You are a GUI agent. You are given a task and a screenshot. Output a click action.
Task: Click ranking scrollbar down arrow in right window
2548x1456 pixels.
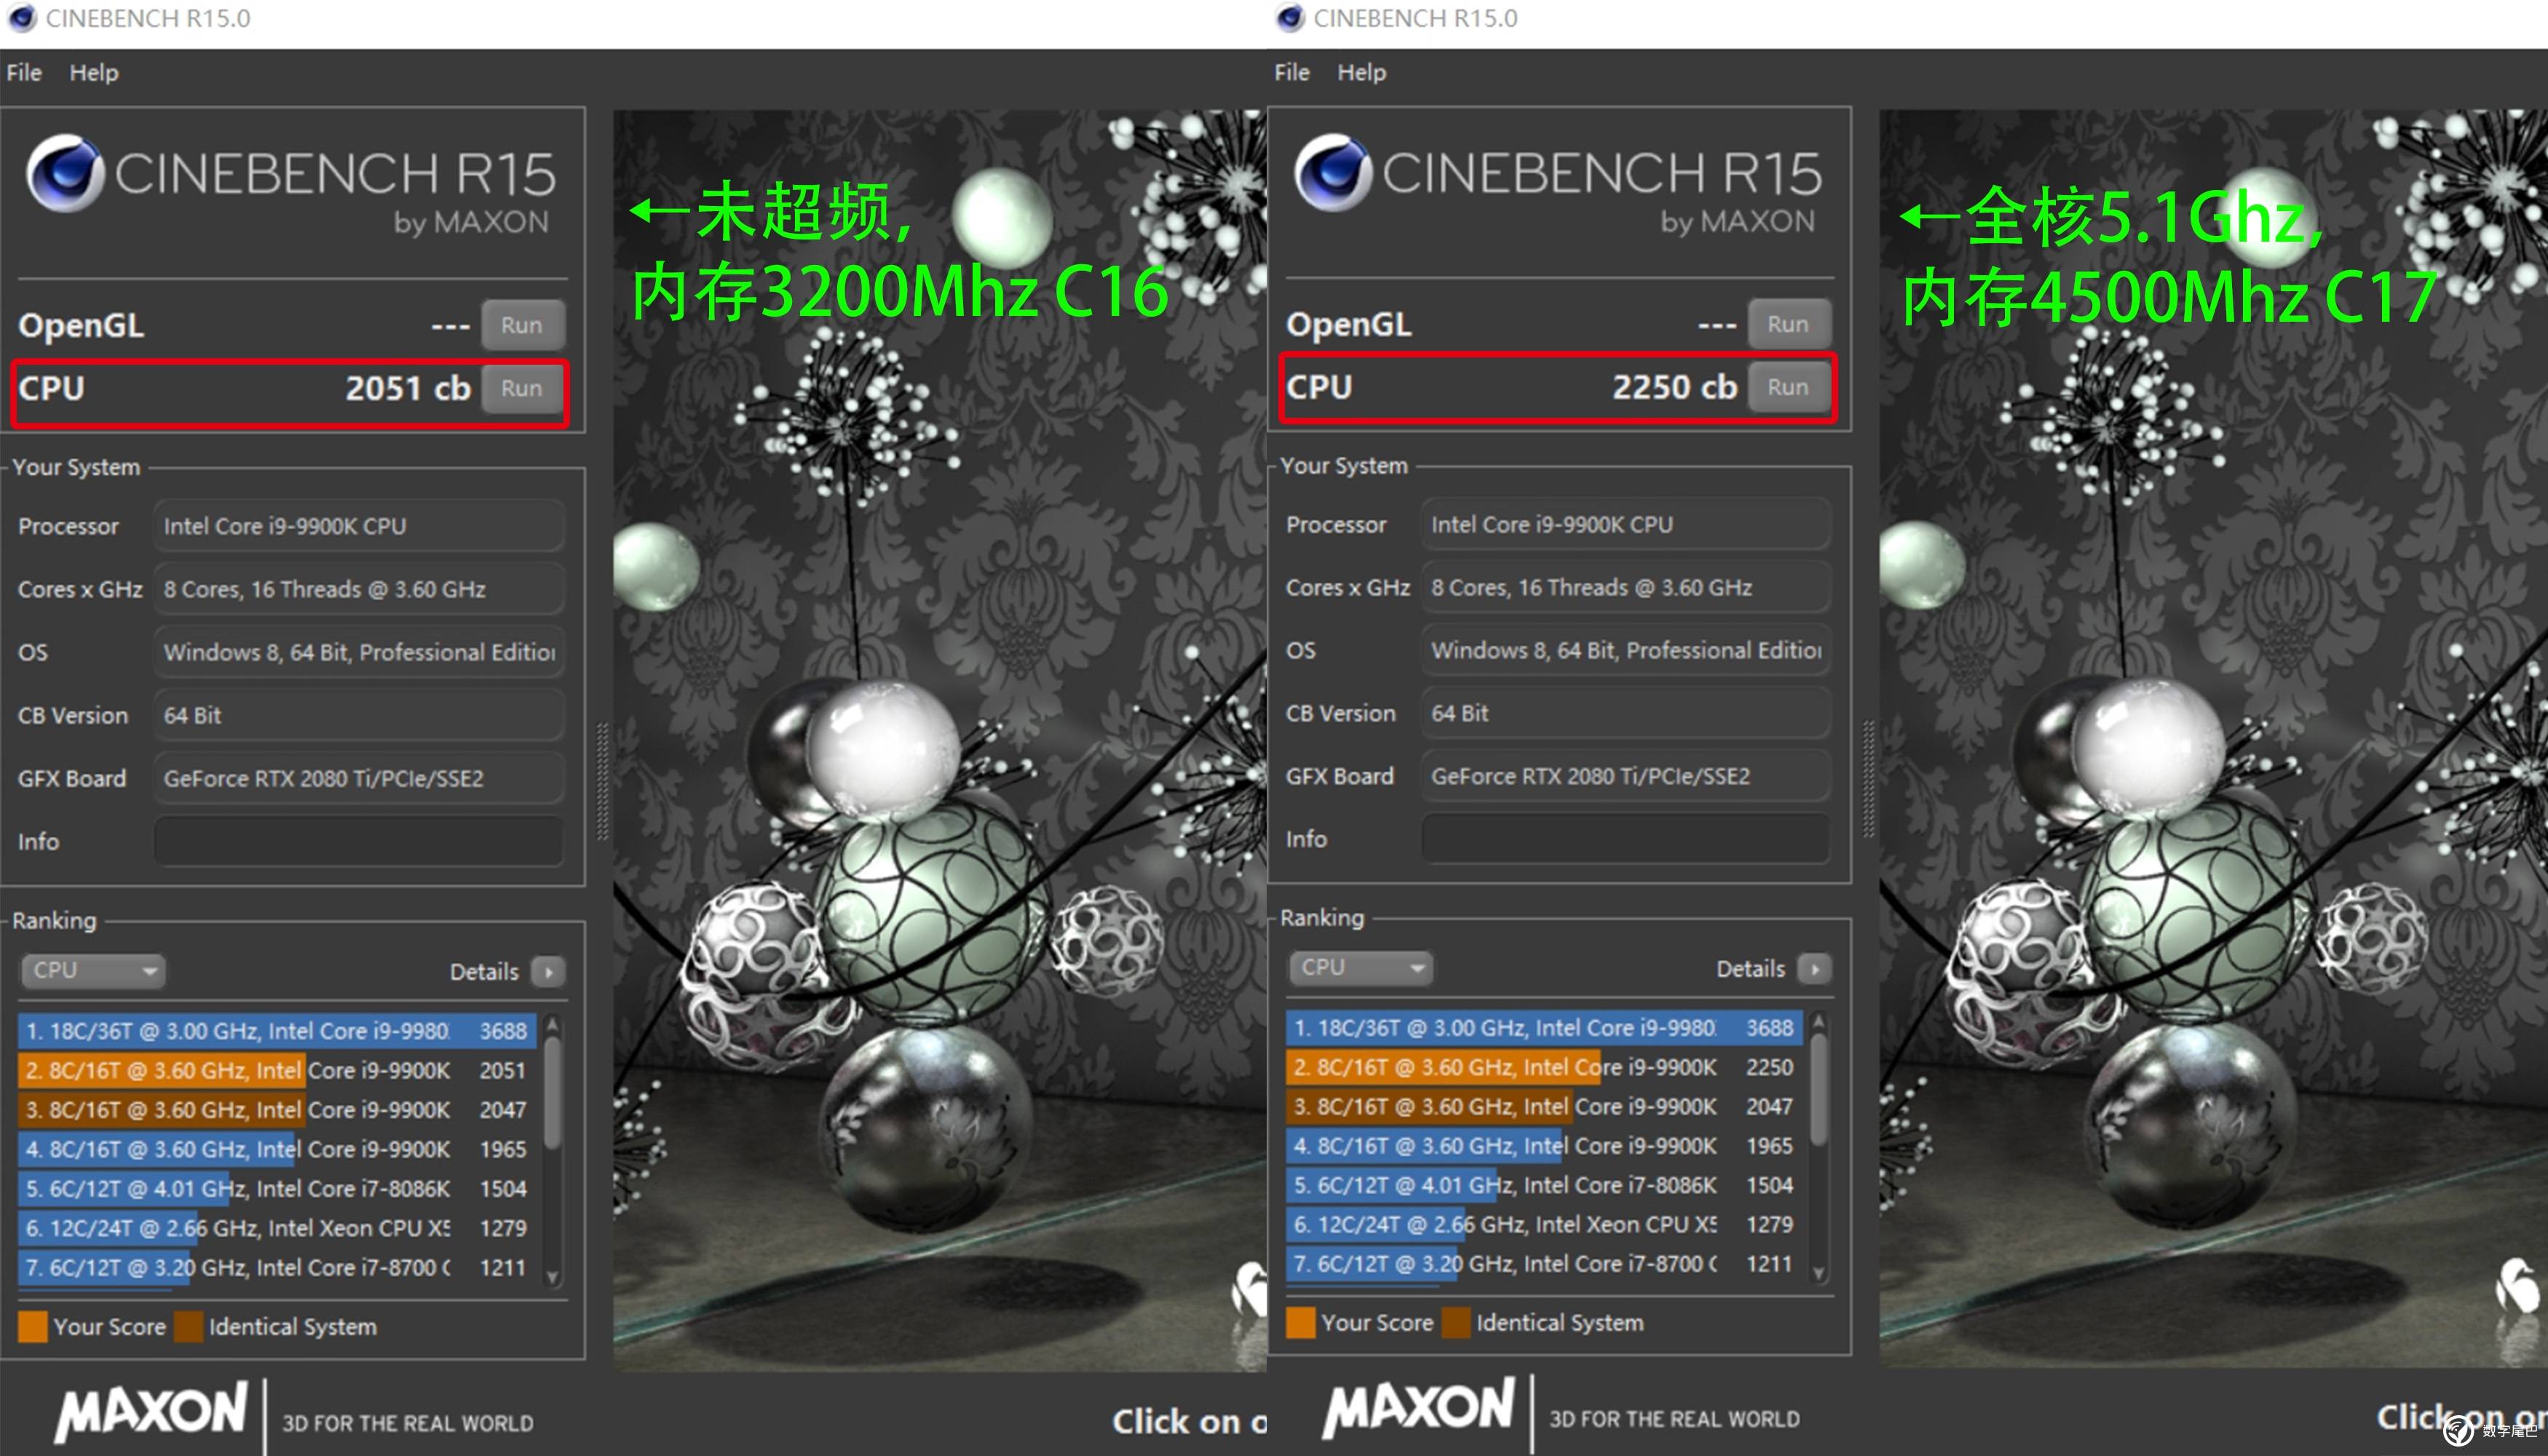(1819, 1273)
